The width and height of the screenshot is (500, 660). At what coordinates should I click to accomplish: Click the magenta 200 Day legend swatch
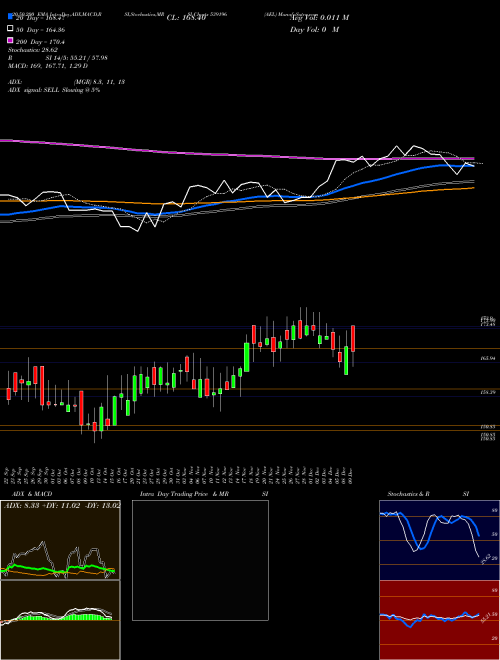tap(10, 40)
